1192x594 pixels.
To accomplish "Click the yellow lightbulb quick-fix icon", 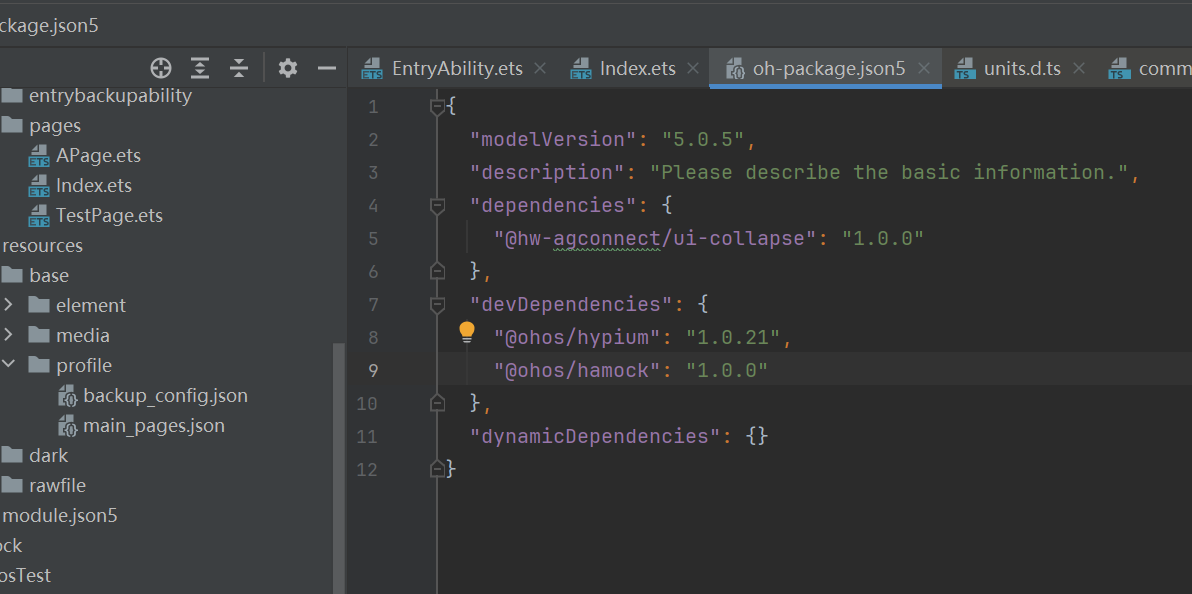I will [467, 332].
